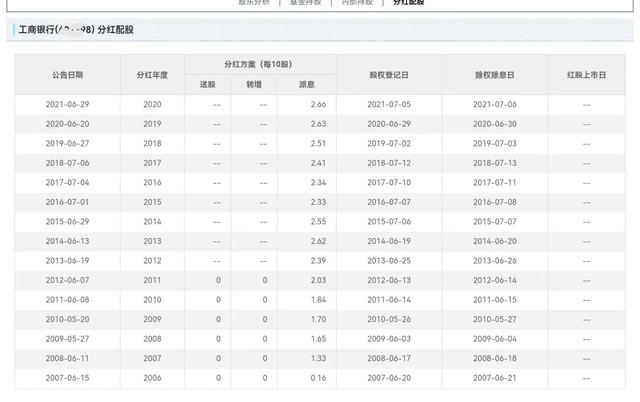This screenshot has height=402, width=640.
Task: Click the 转增 sub-header
Action: tap(254, 84)
